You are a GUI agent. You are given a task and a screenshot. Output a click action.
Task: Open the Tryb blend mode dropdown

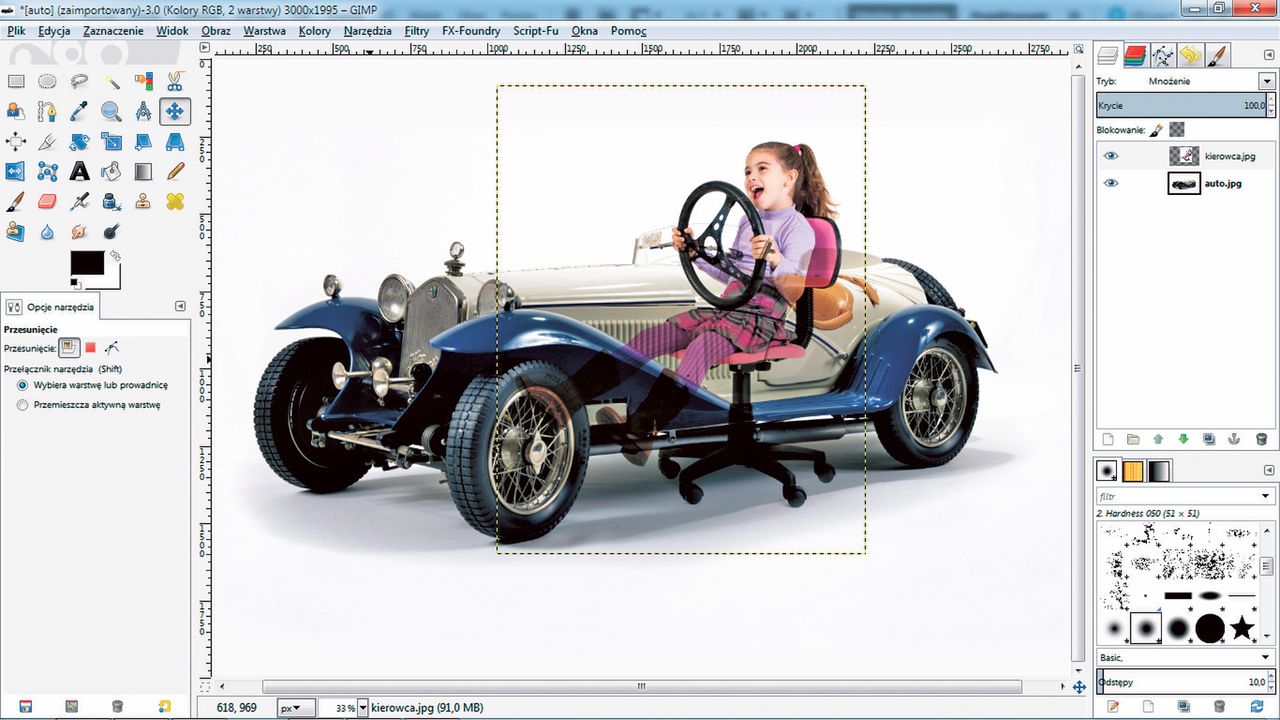point(1267,81)
